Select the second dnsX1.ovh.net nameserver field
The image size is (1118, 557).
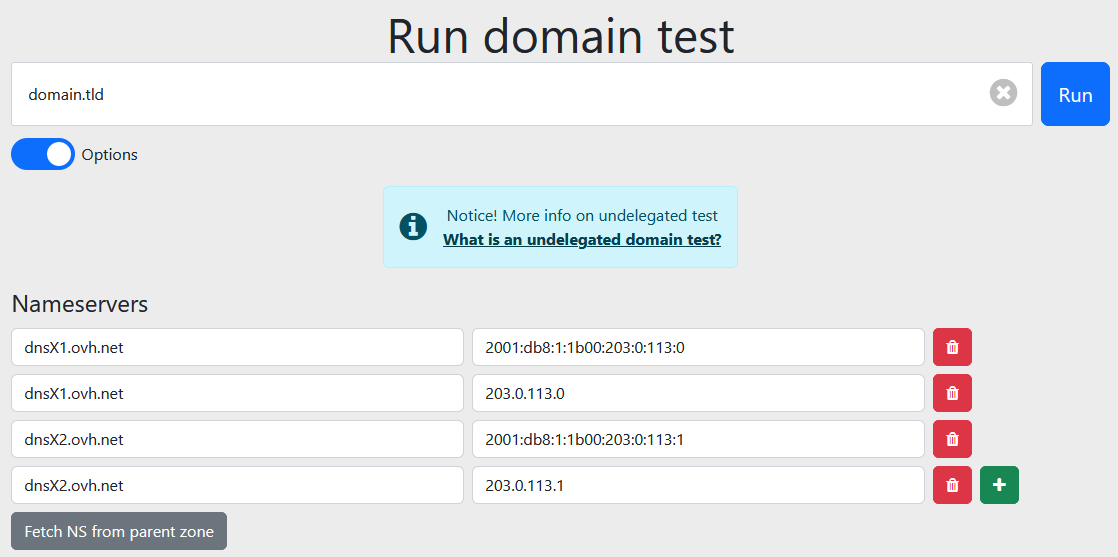237,393
